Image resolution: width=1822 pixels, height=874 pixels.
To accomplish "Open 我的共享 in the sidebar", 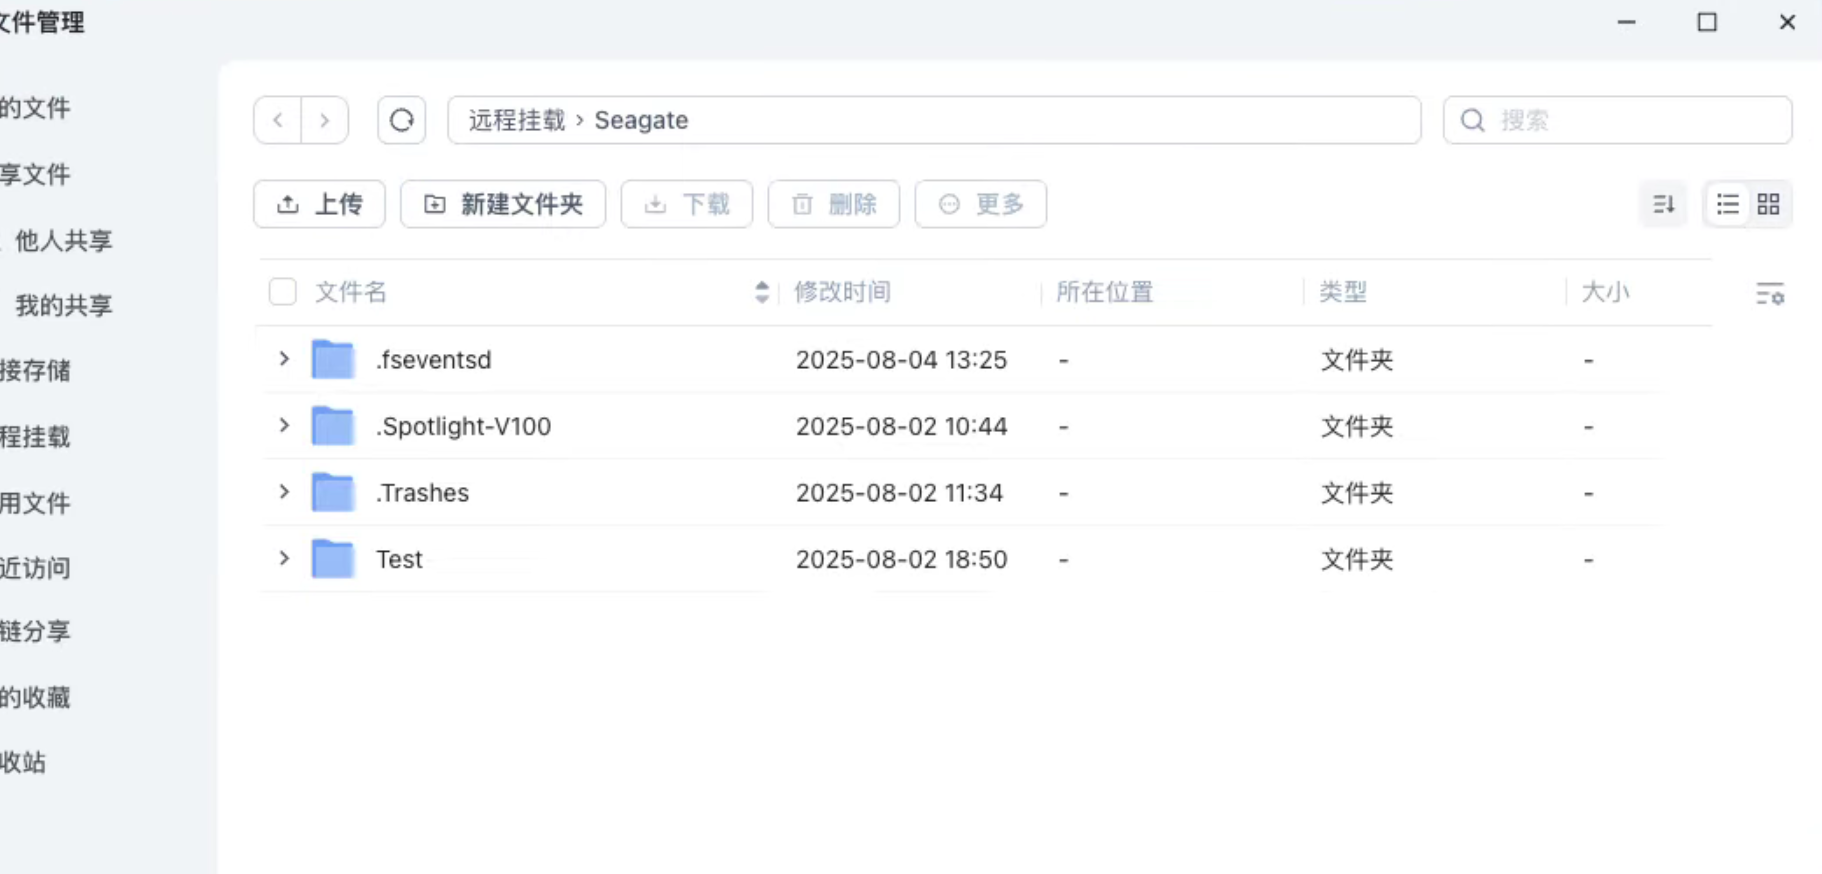I will pyautogui.click(x=63, y=306).
